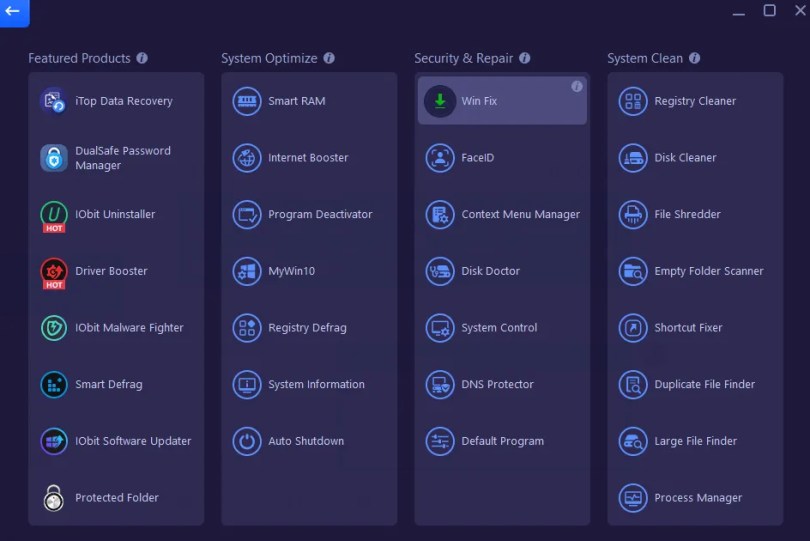This screenshot has width=810, height=541.
Task: Click the 'Internet Booster' label
Action: pyautogui.click(x=308, y=158)
